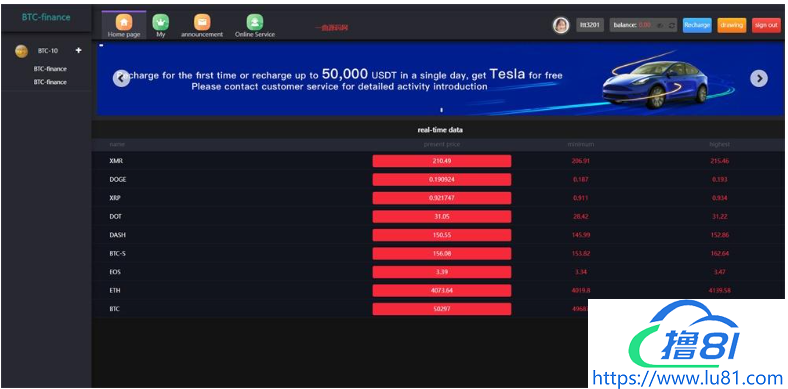
Task: Click the XMR present price 210.49
Action: (442, 161)
